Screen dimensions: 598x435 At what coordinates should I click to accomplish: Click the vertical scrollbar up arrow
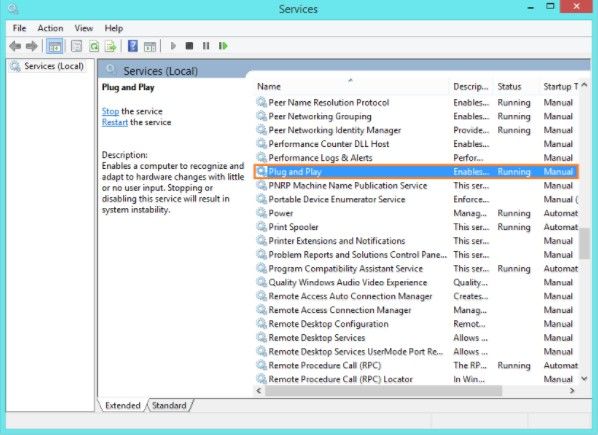point(584,85)
